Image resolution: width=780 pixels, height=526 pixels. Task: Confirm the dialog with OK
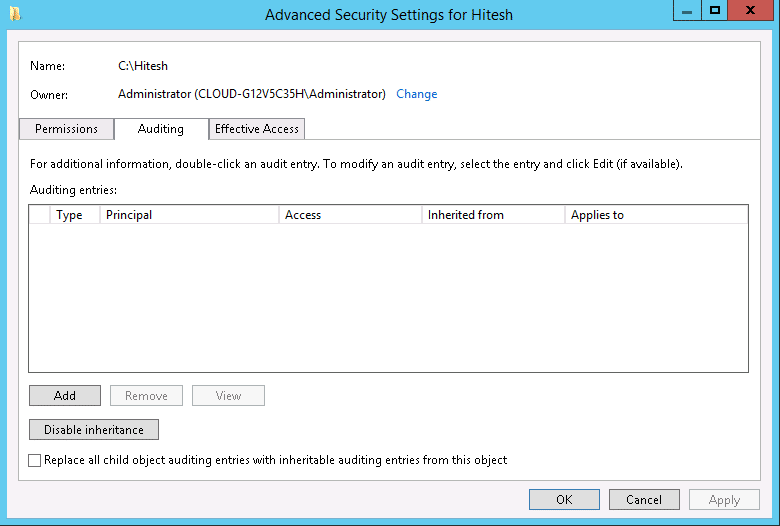(x=564, y=500)
